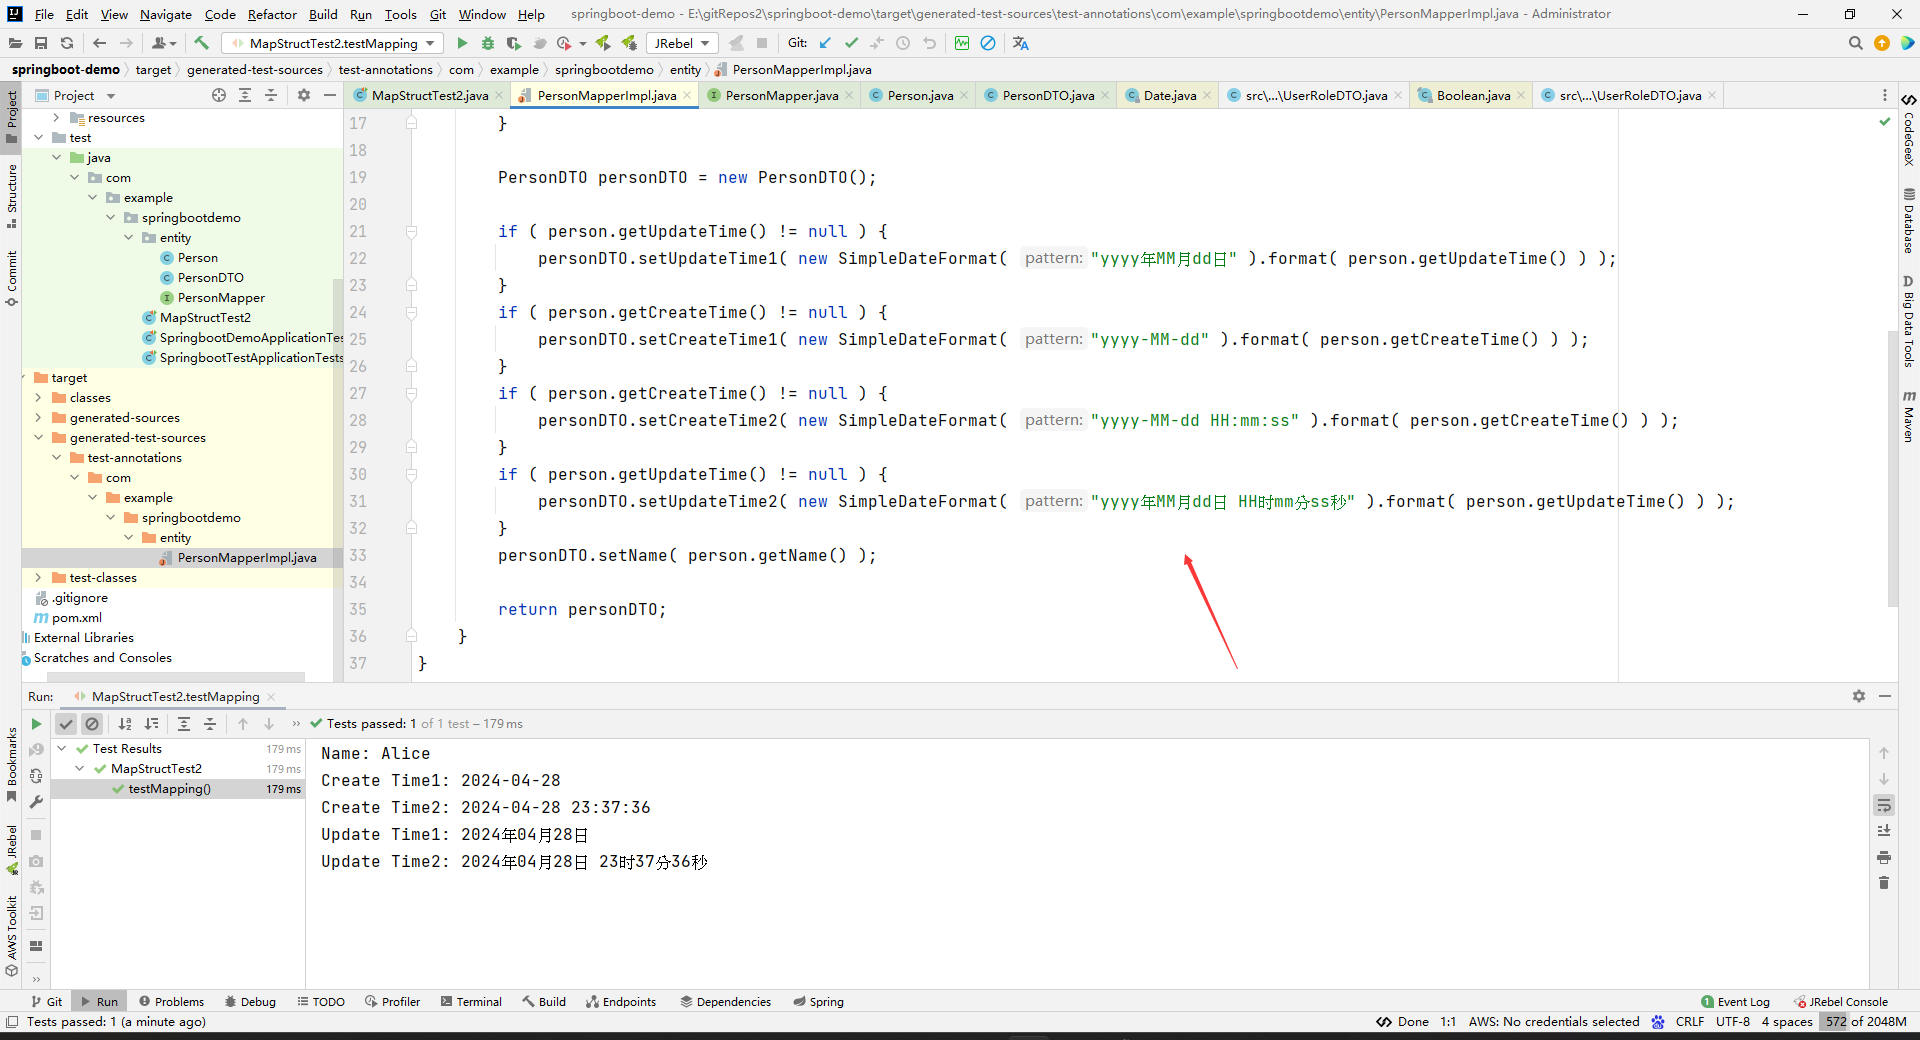1920x1040 pixels.
Task: Click Select Opened File target icon in Project panel
Action: pos(219,95)
